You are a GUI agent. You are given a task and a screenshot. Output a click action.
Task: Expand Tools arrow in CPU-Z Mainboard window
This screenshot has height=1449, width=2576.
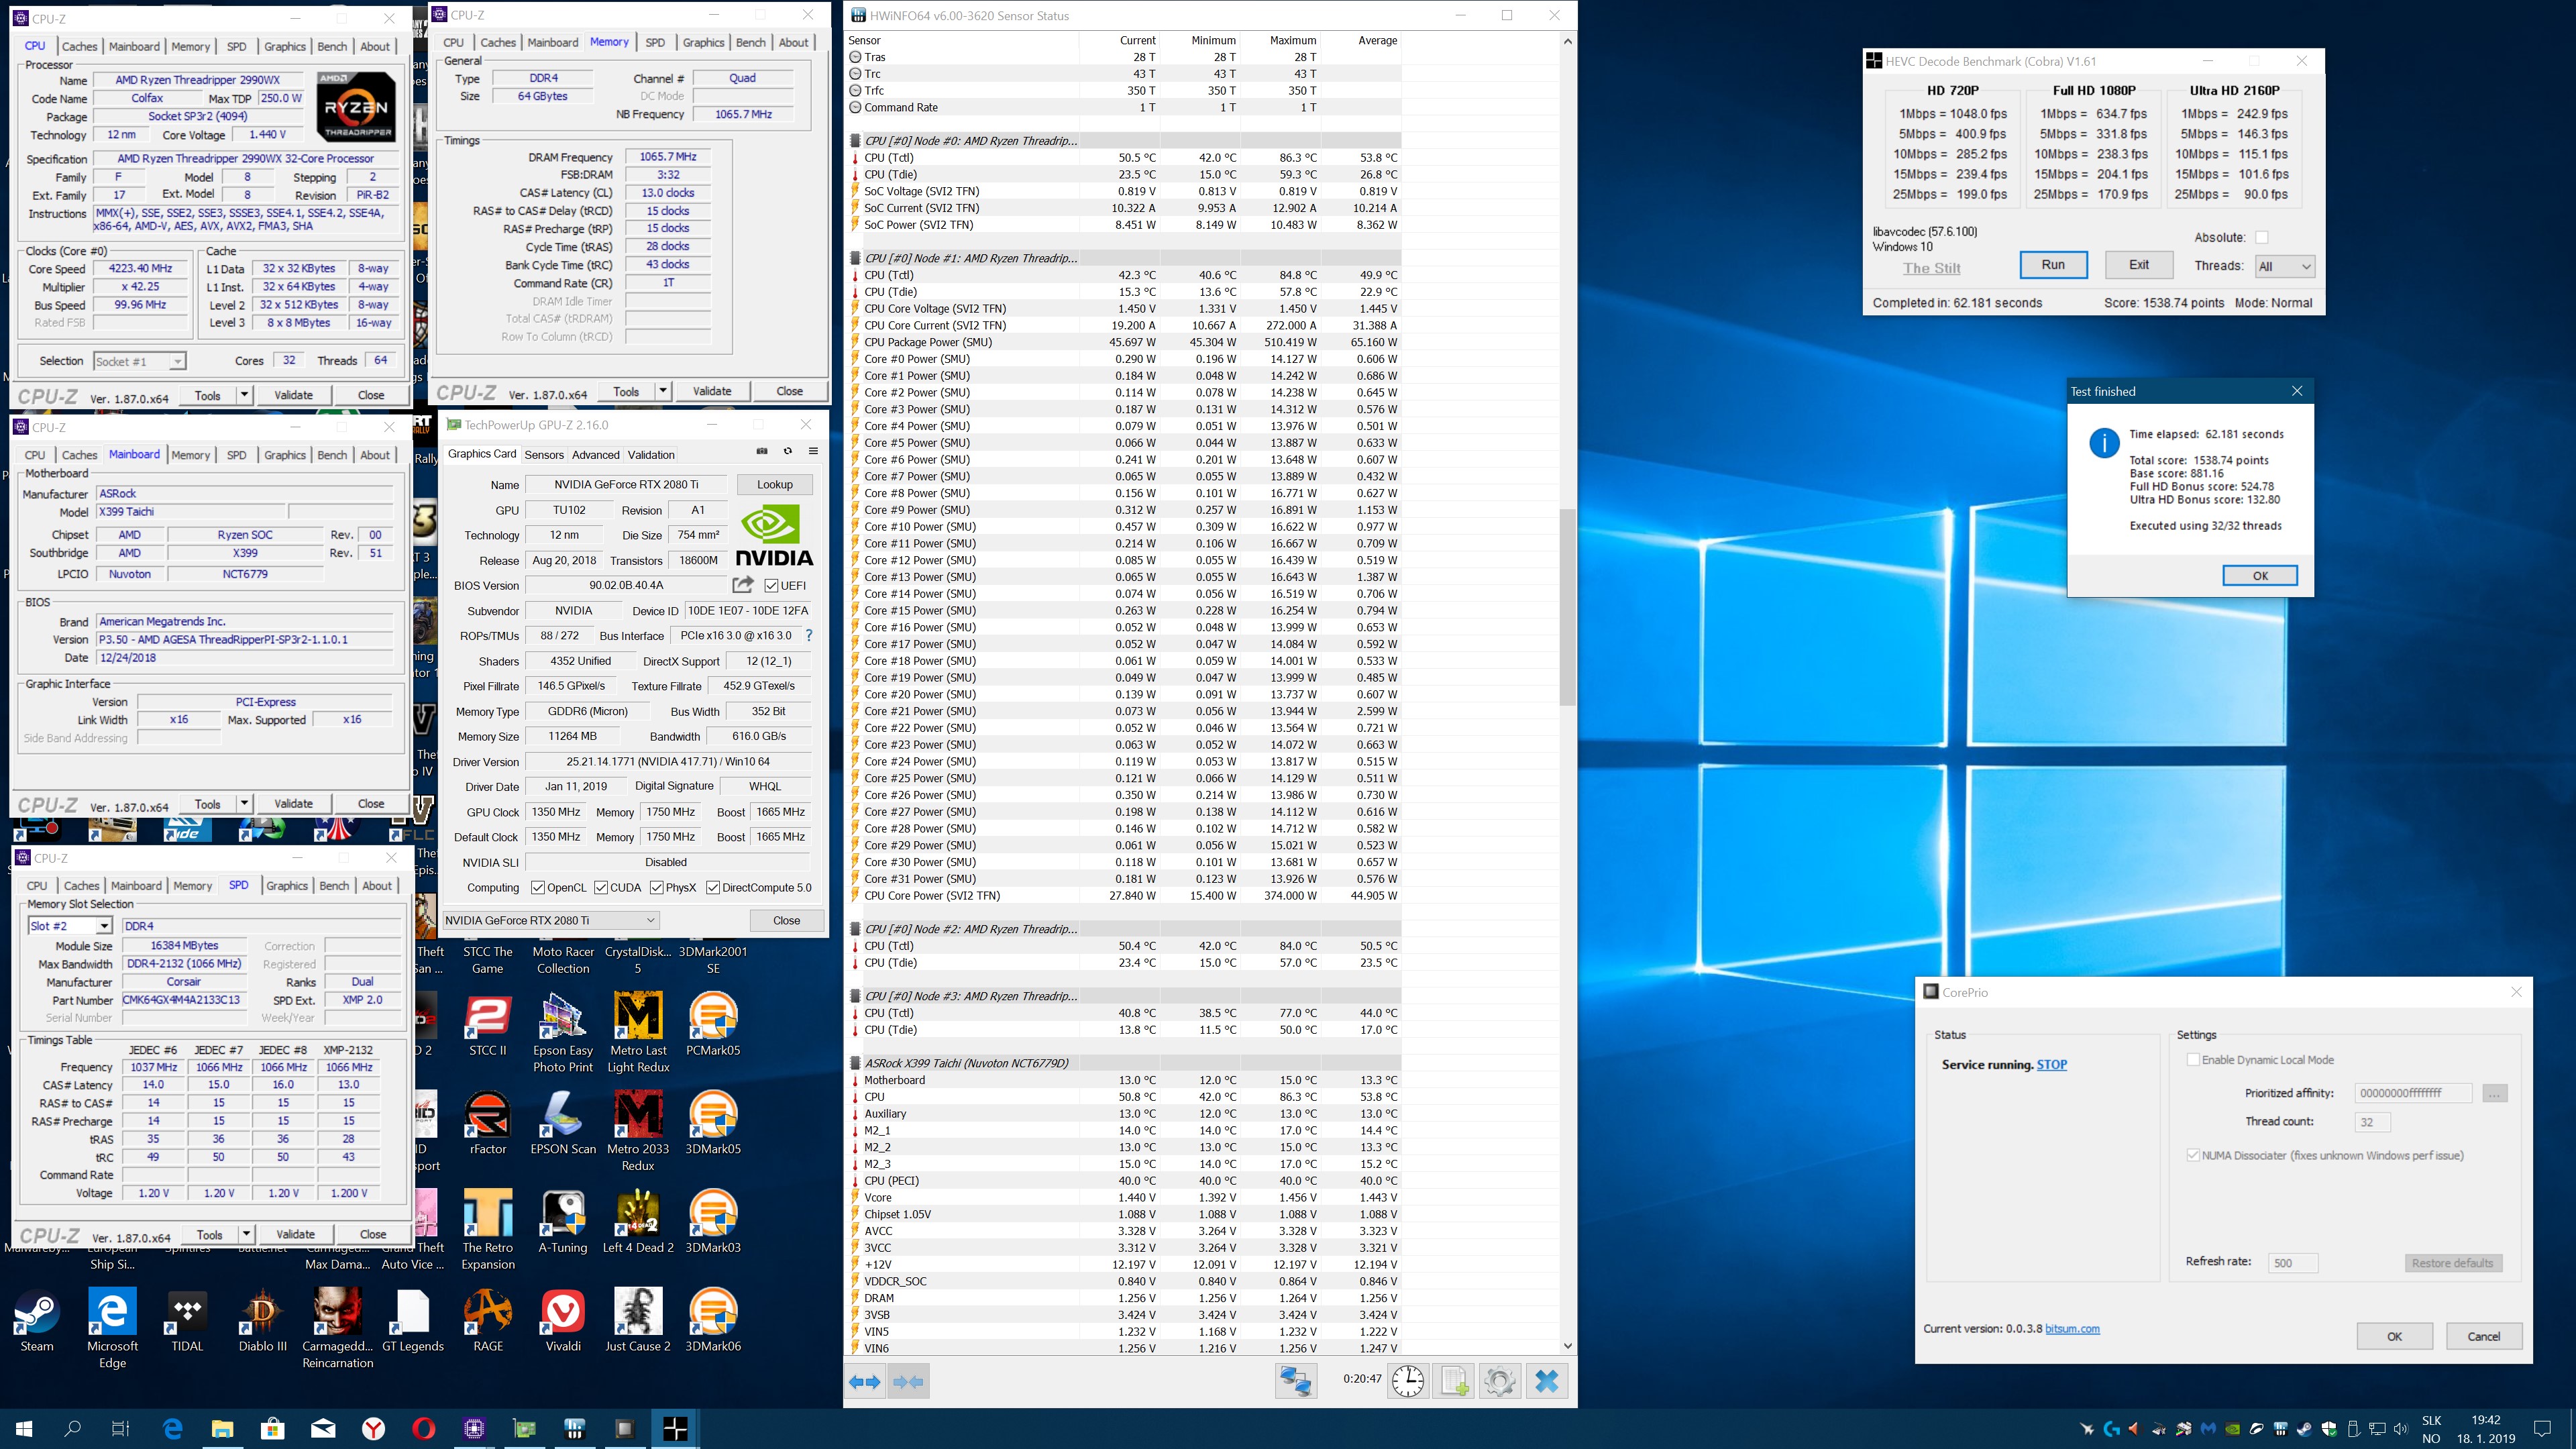pyautogui.click(x=243, y=803)
